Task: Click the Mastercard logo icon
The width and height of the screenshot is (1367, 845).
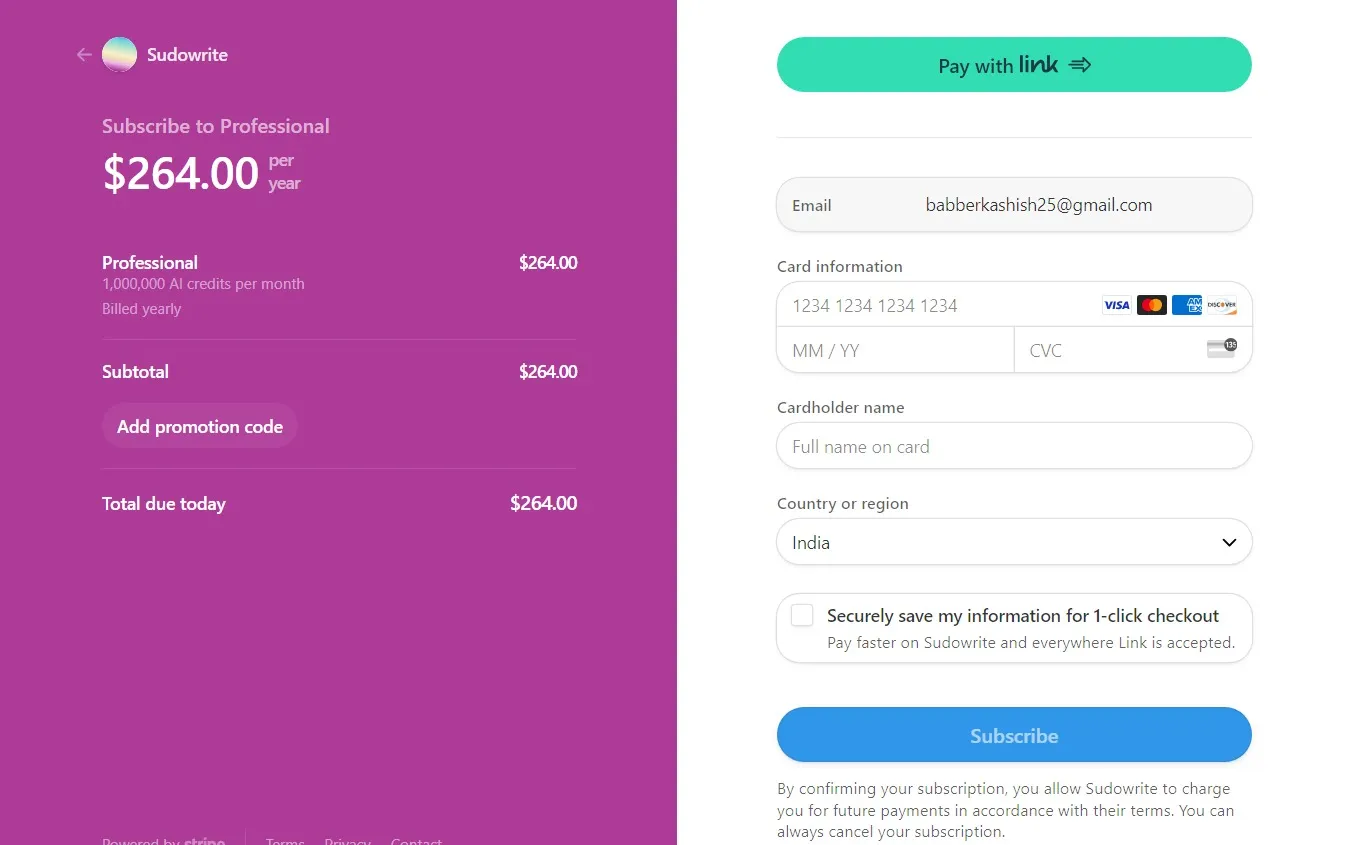Action: click(1152, 305)
